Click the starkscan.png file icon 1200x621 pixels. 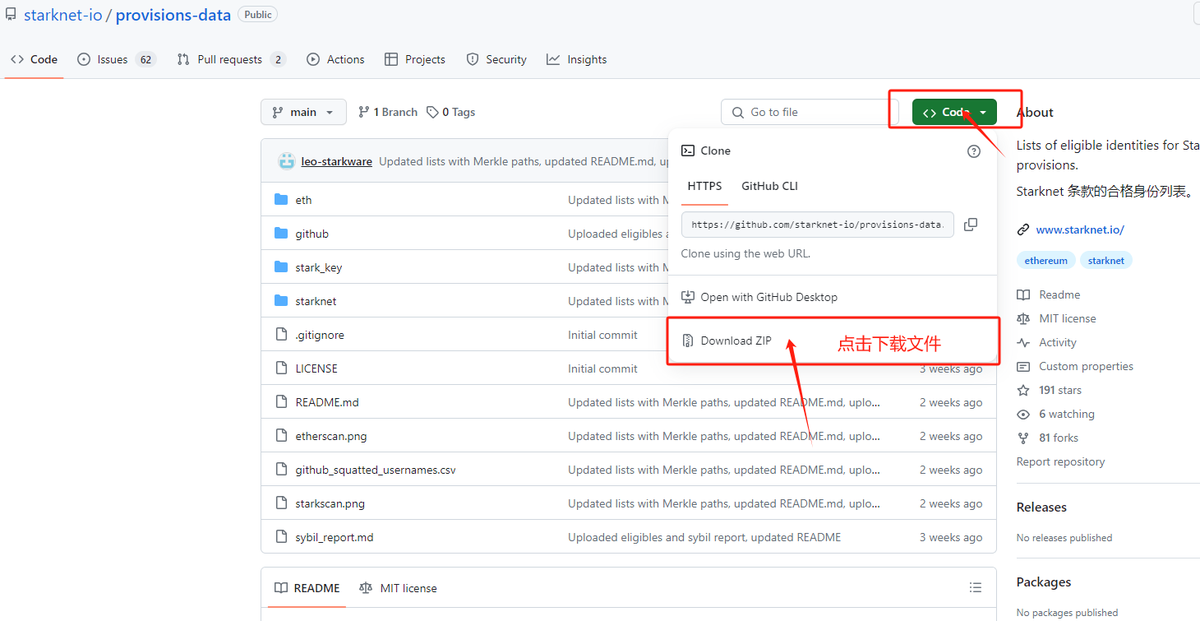(281, 503)
